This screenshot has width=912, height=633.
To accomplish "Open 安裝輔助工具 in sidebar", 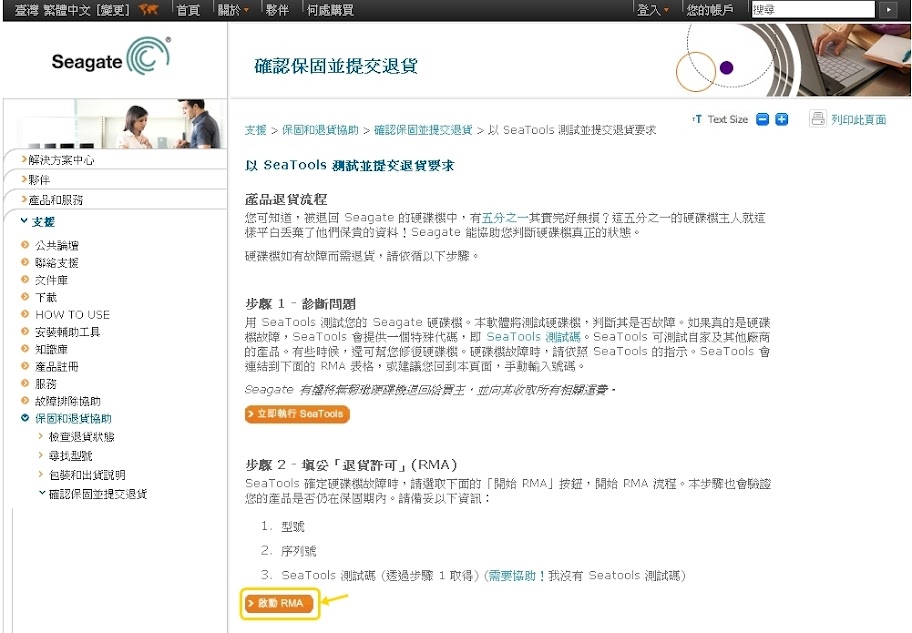I will click(x=67, y=332).
